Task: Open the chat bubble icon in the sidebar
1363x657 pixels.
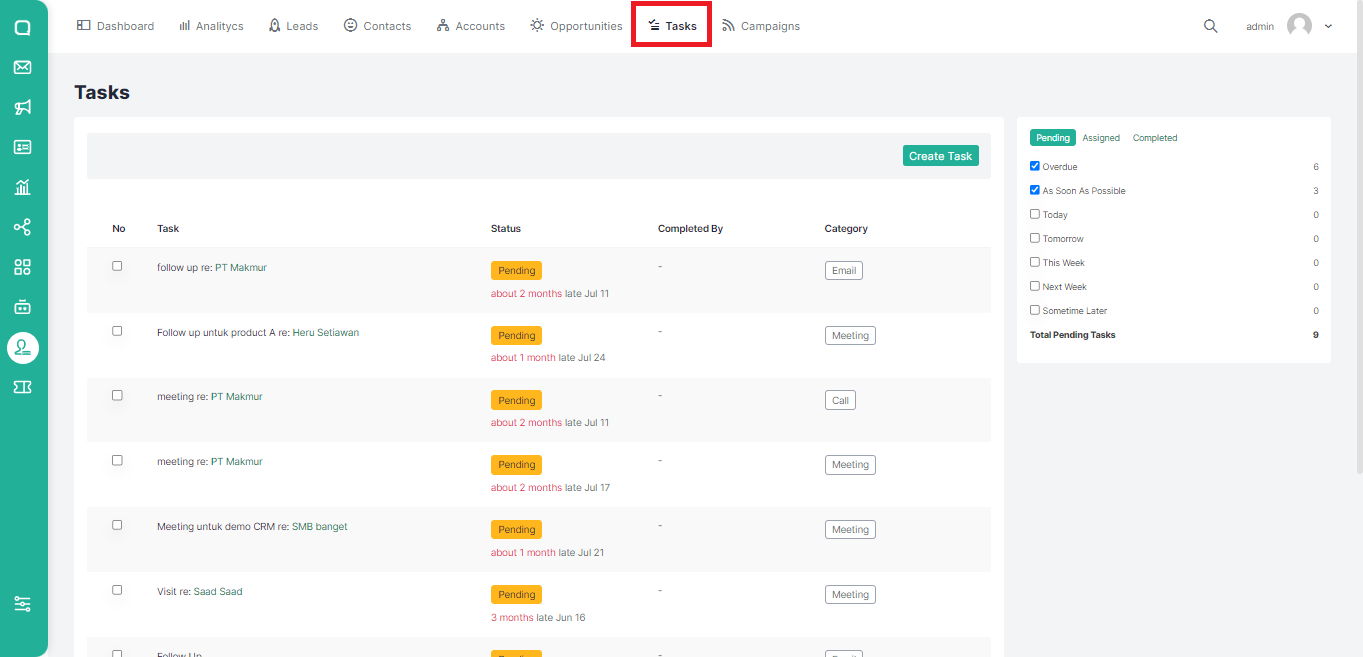Action: point(22,28)
